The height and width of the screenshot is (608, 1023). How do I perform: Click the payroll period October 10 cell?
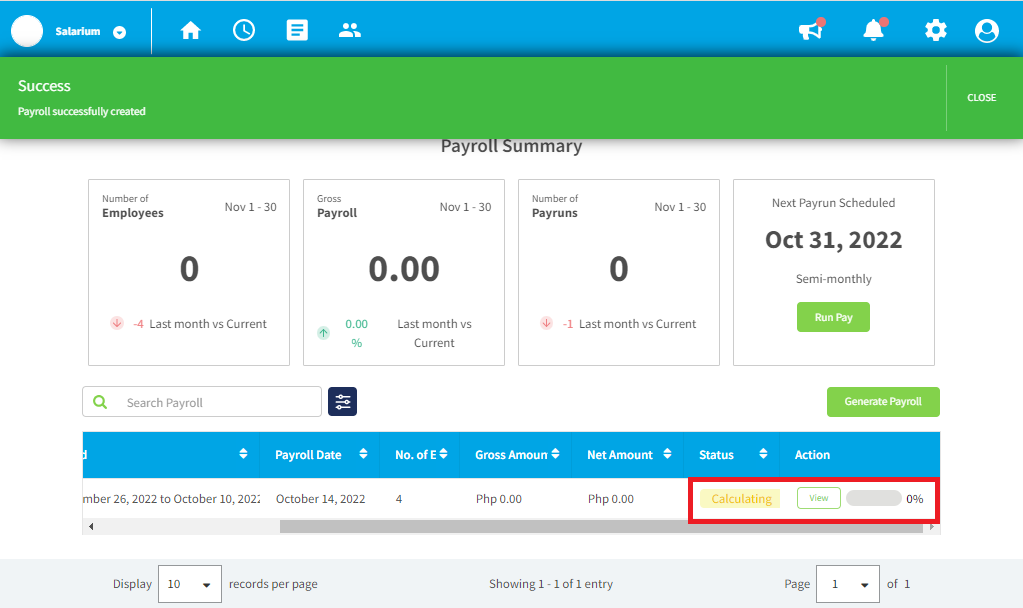click(x=171, y=499)
